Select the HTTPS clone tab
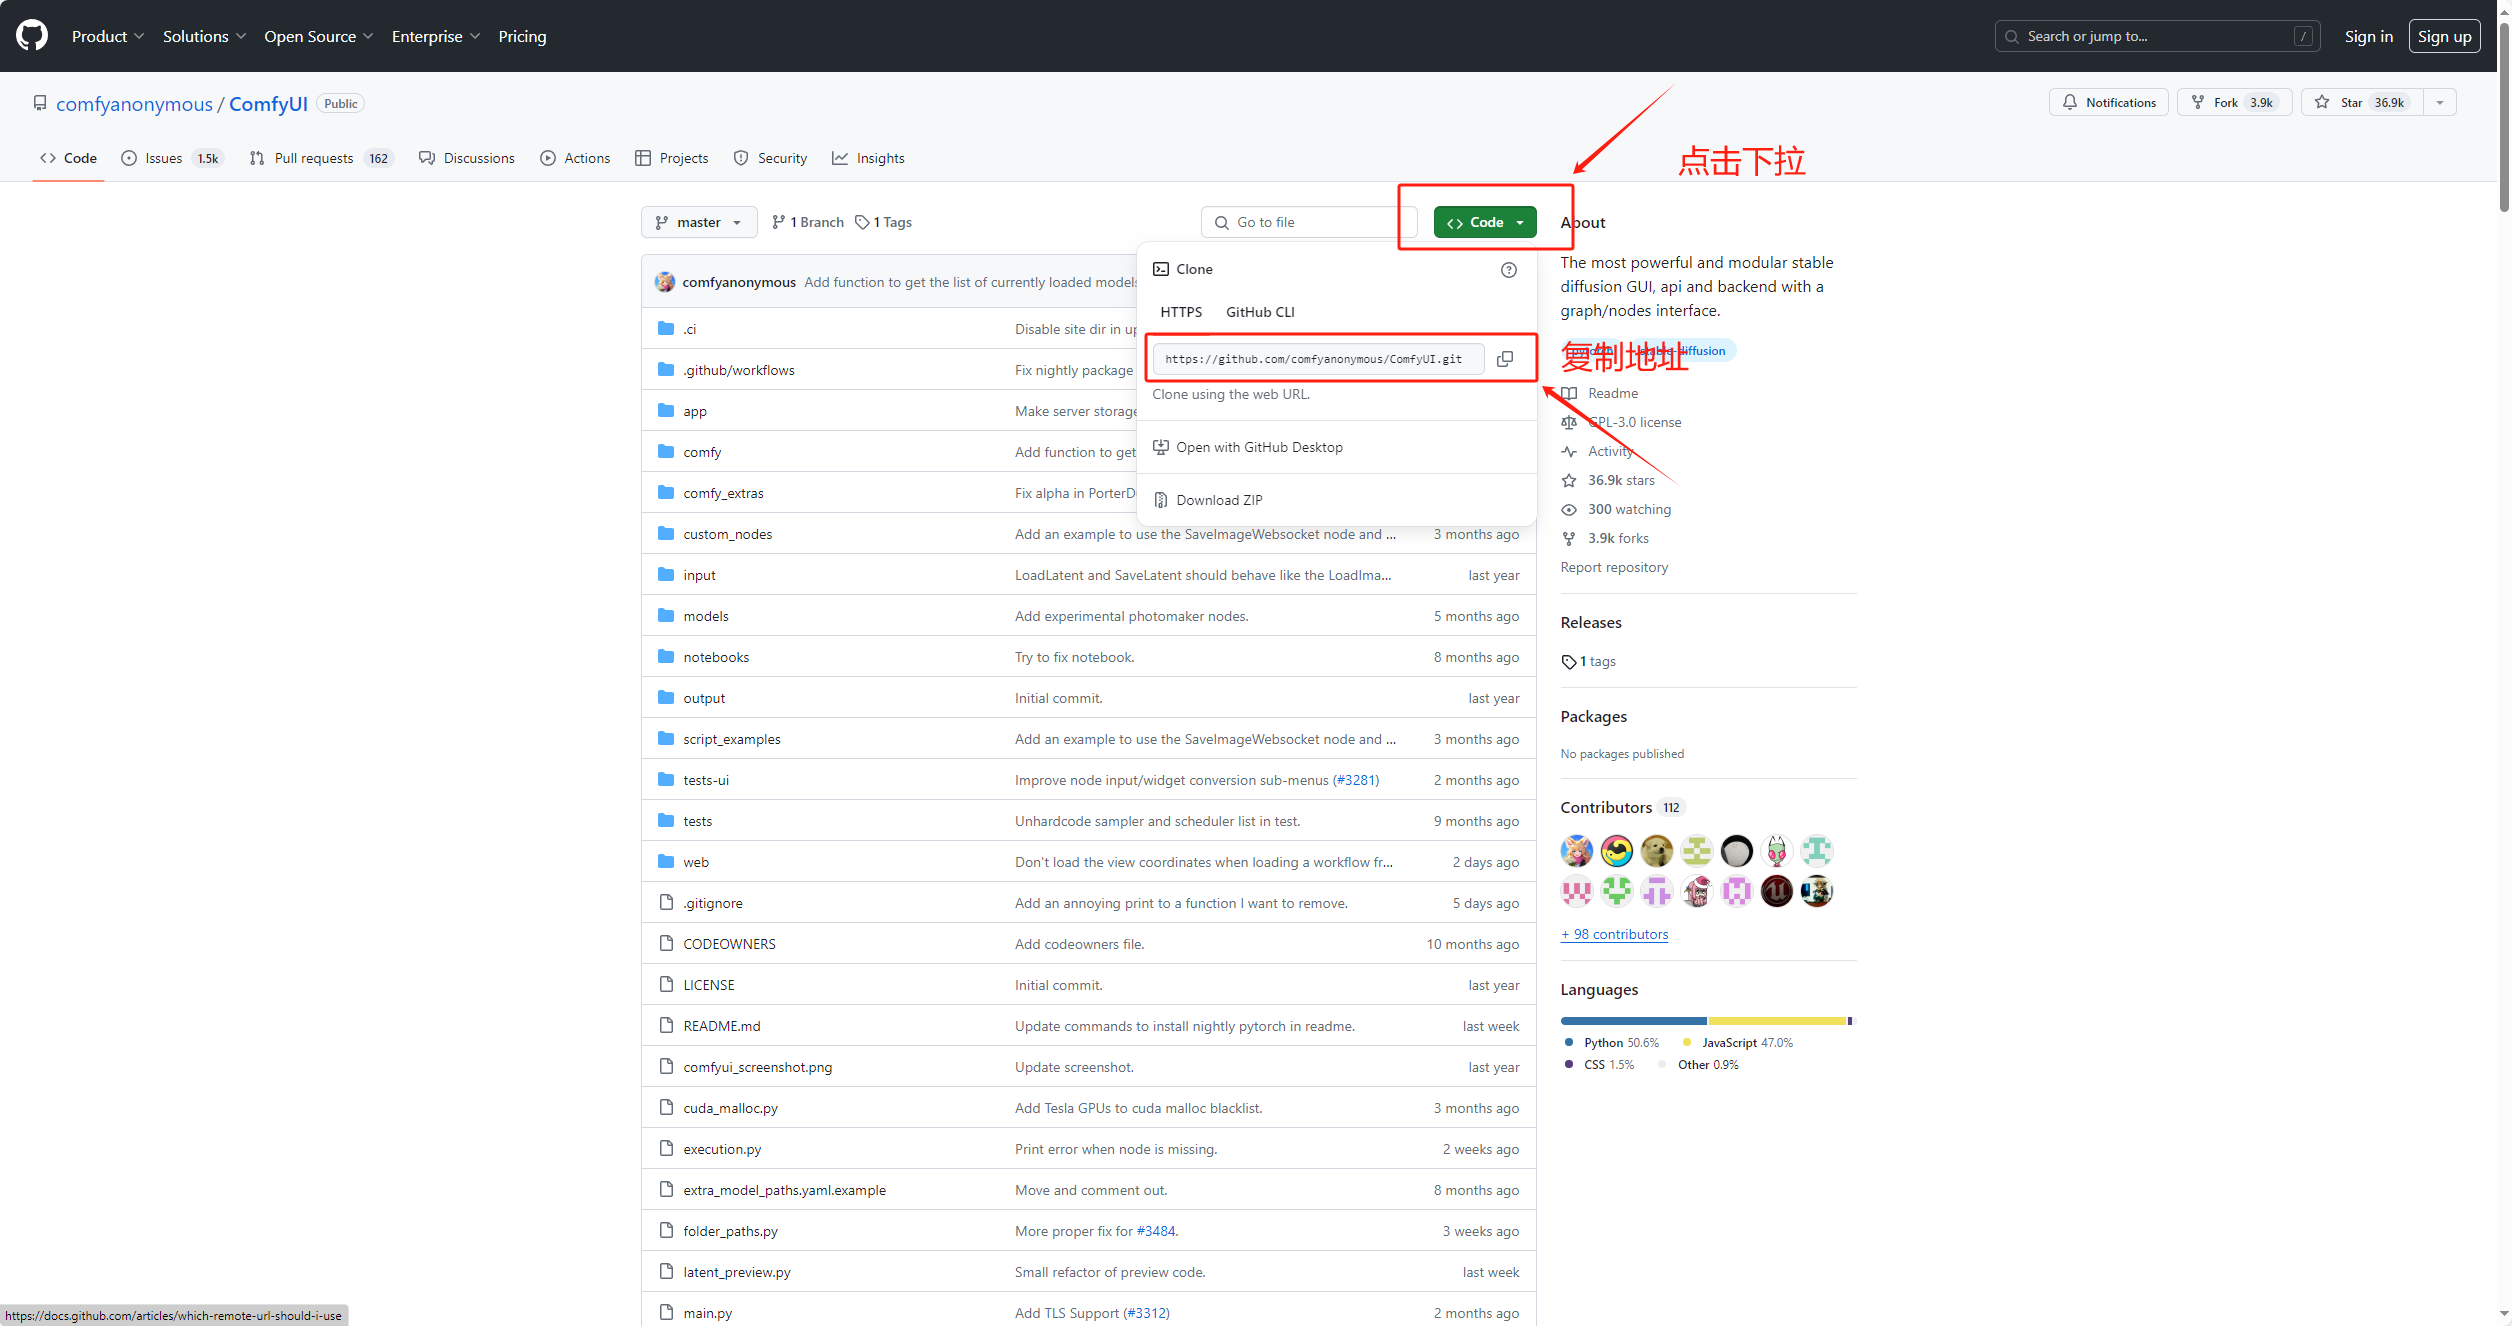Viewport: 2512px width, 1326px height. 1181,312
